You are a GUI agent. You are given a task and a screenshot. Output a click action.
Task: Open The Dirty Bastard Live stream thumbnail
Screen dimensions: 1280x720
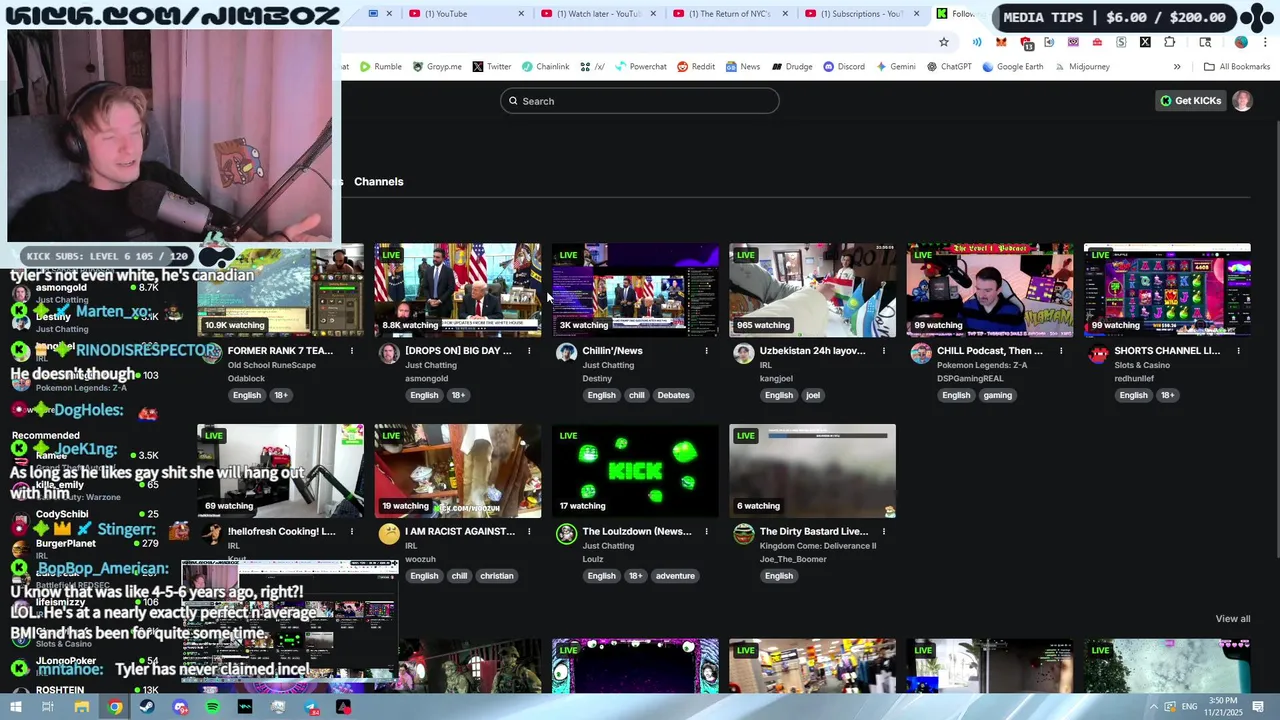[x=812, y=471]
